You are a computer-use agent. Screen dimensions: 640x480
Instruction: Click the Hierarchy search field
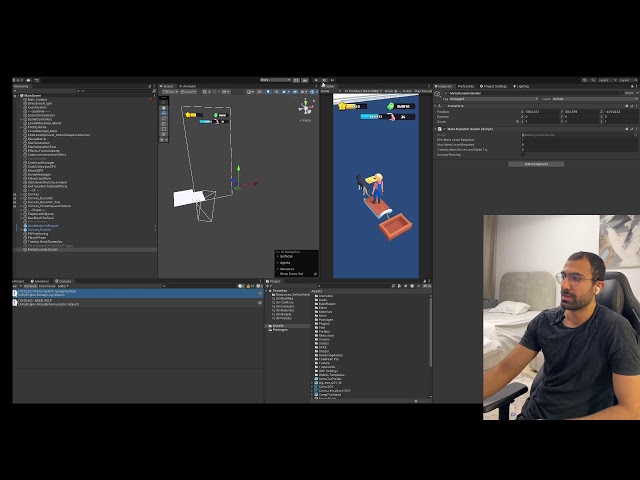[x=112, y=91]
